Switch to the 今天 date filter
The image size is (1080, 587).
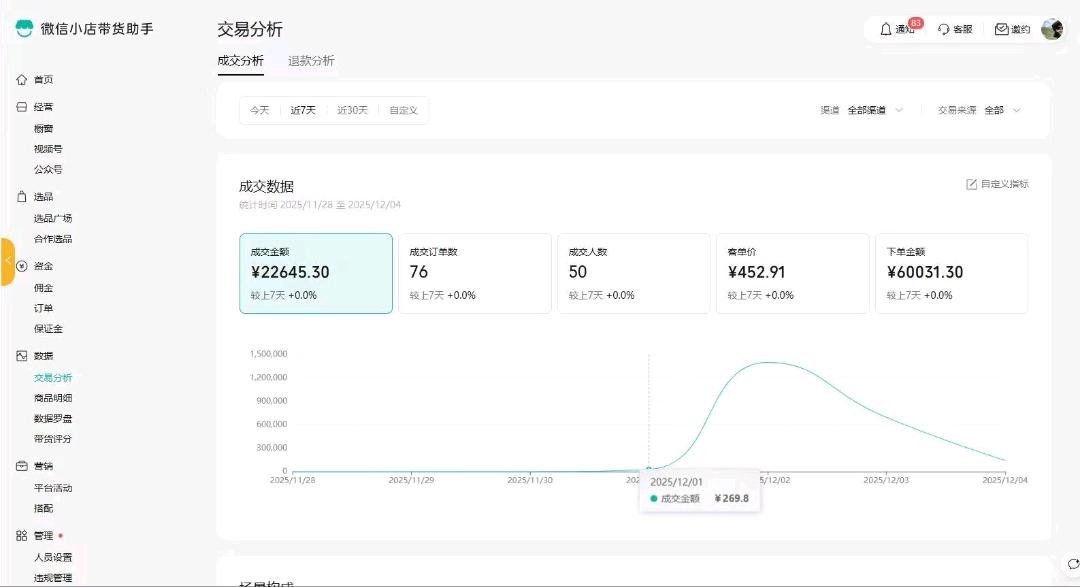tap(259, 110)
